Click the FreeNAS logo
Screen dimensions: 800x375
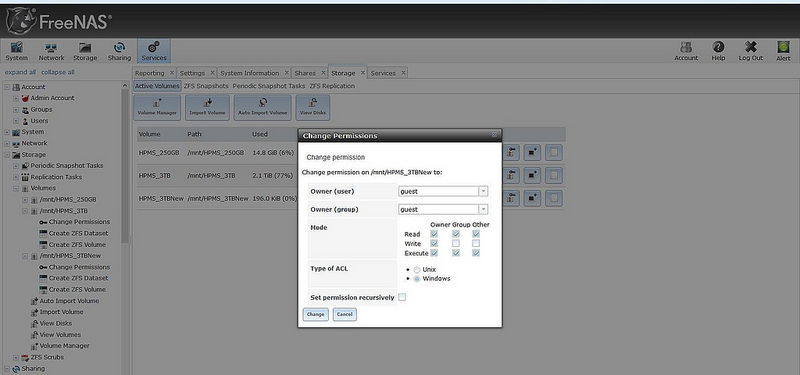coord(59,21)
